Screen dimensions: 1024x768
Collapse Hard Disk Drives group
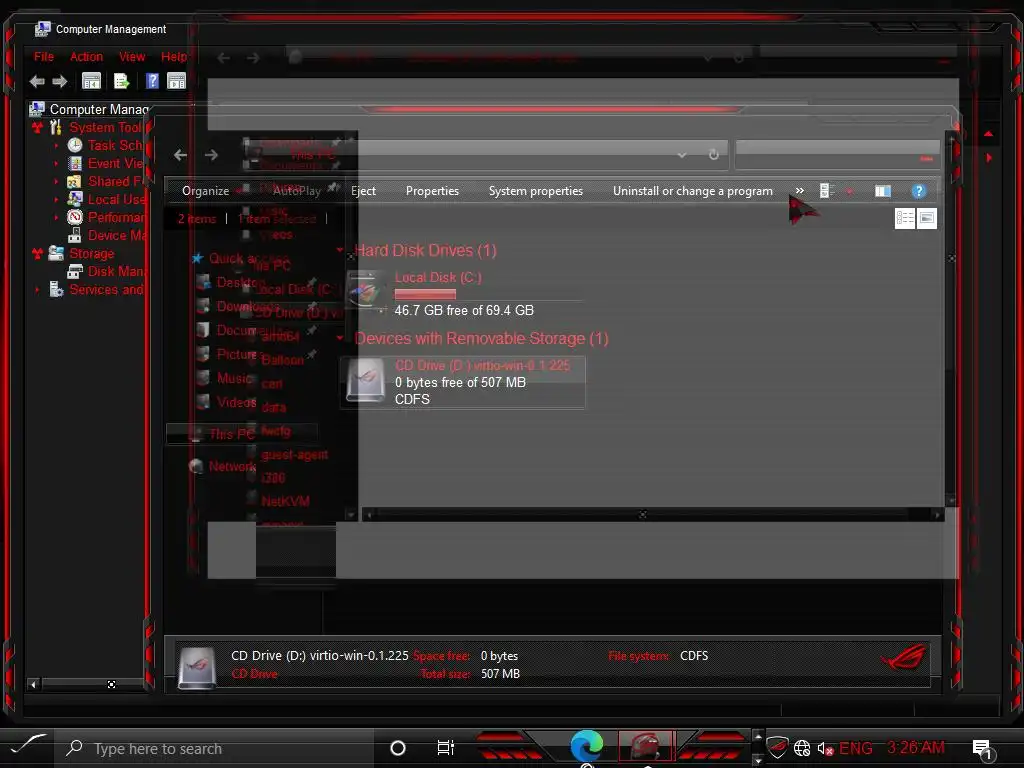pos(340,250)
